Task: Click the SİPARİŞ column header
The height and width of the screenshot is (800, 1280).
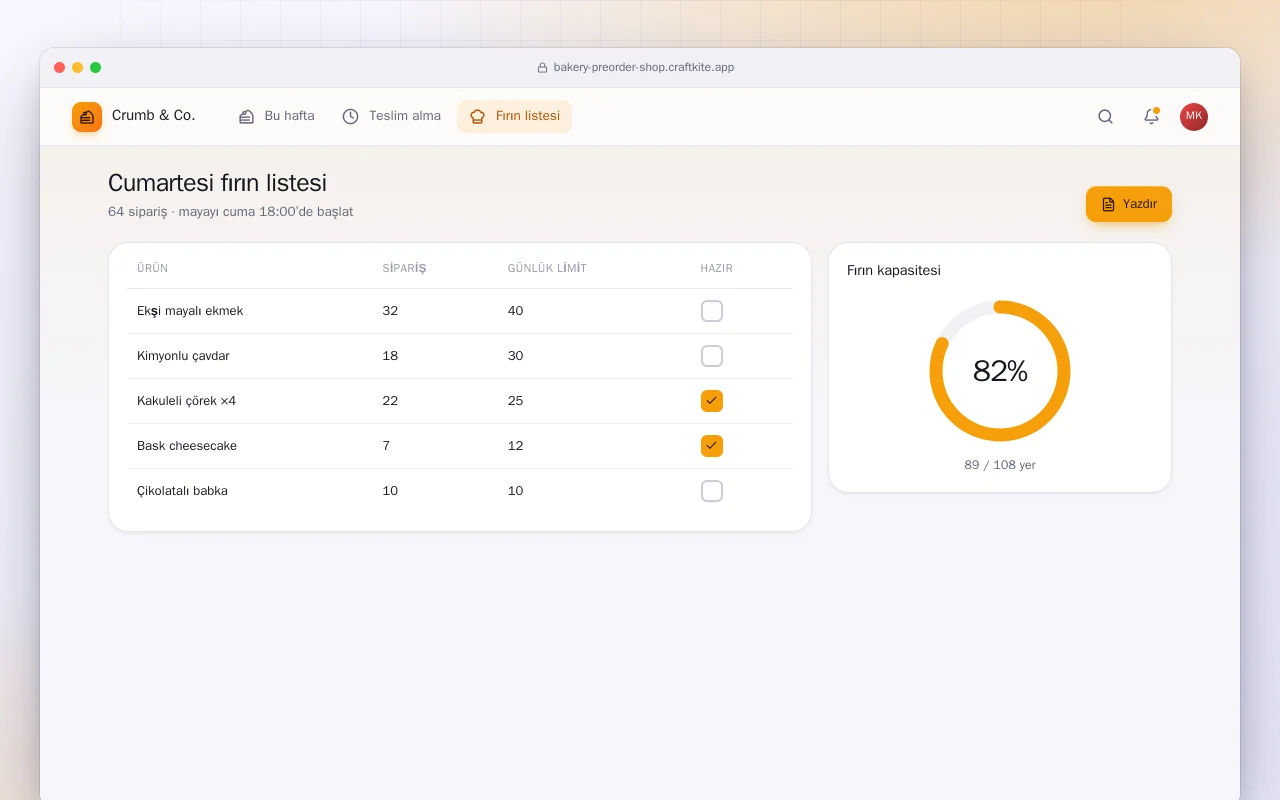Action: point(404,269)
